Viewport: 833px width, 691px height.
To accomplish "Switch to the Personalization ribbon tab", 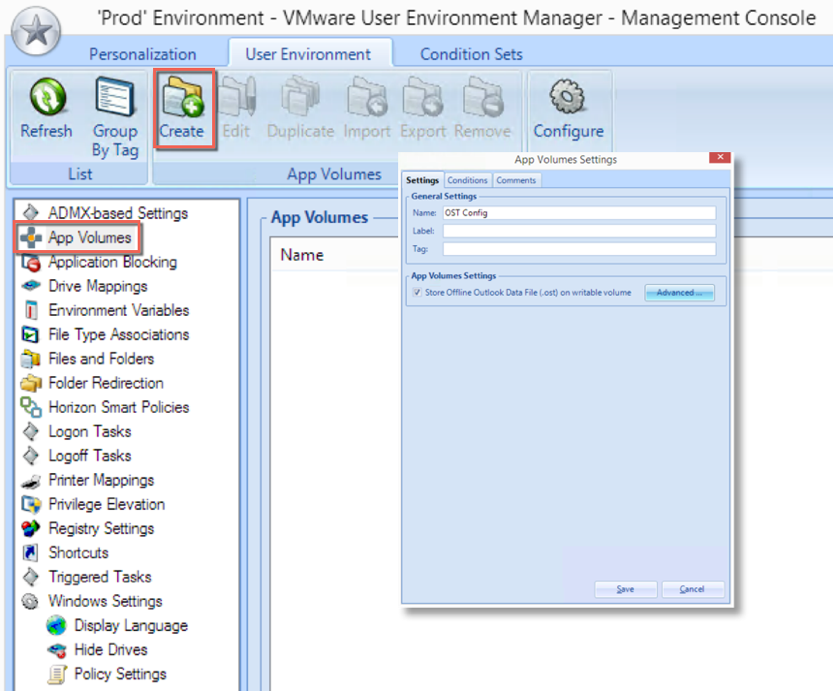I will pyautogui.click(x=142, y=54).
